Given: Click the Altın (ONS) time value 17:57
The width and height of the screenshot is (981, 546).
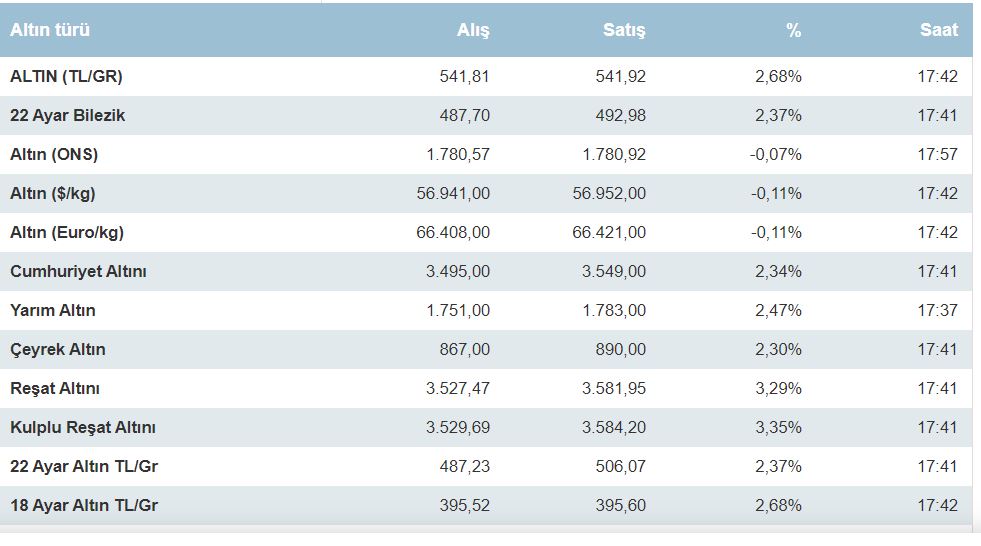Looking at the screenshot, I should coord(937,154).
